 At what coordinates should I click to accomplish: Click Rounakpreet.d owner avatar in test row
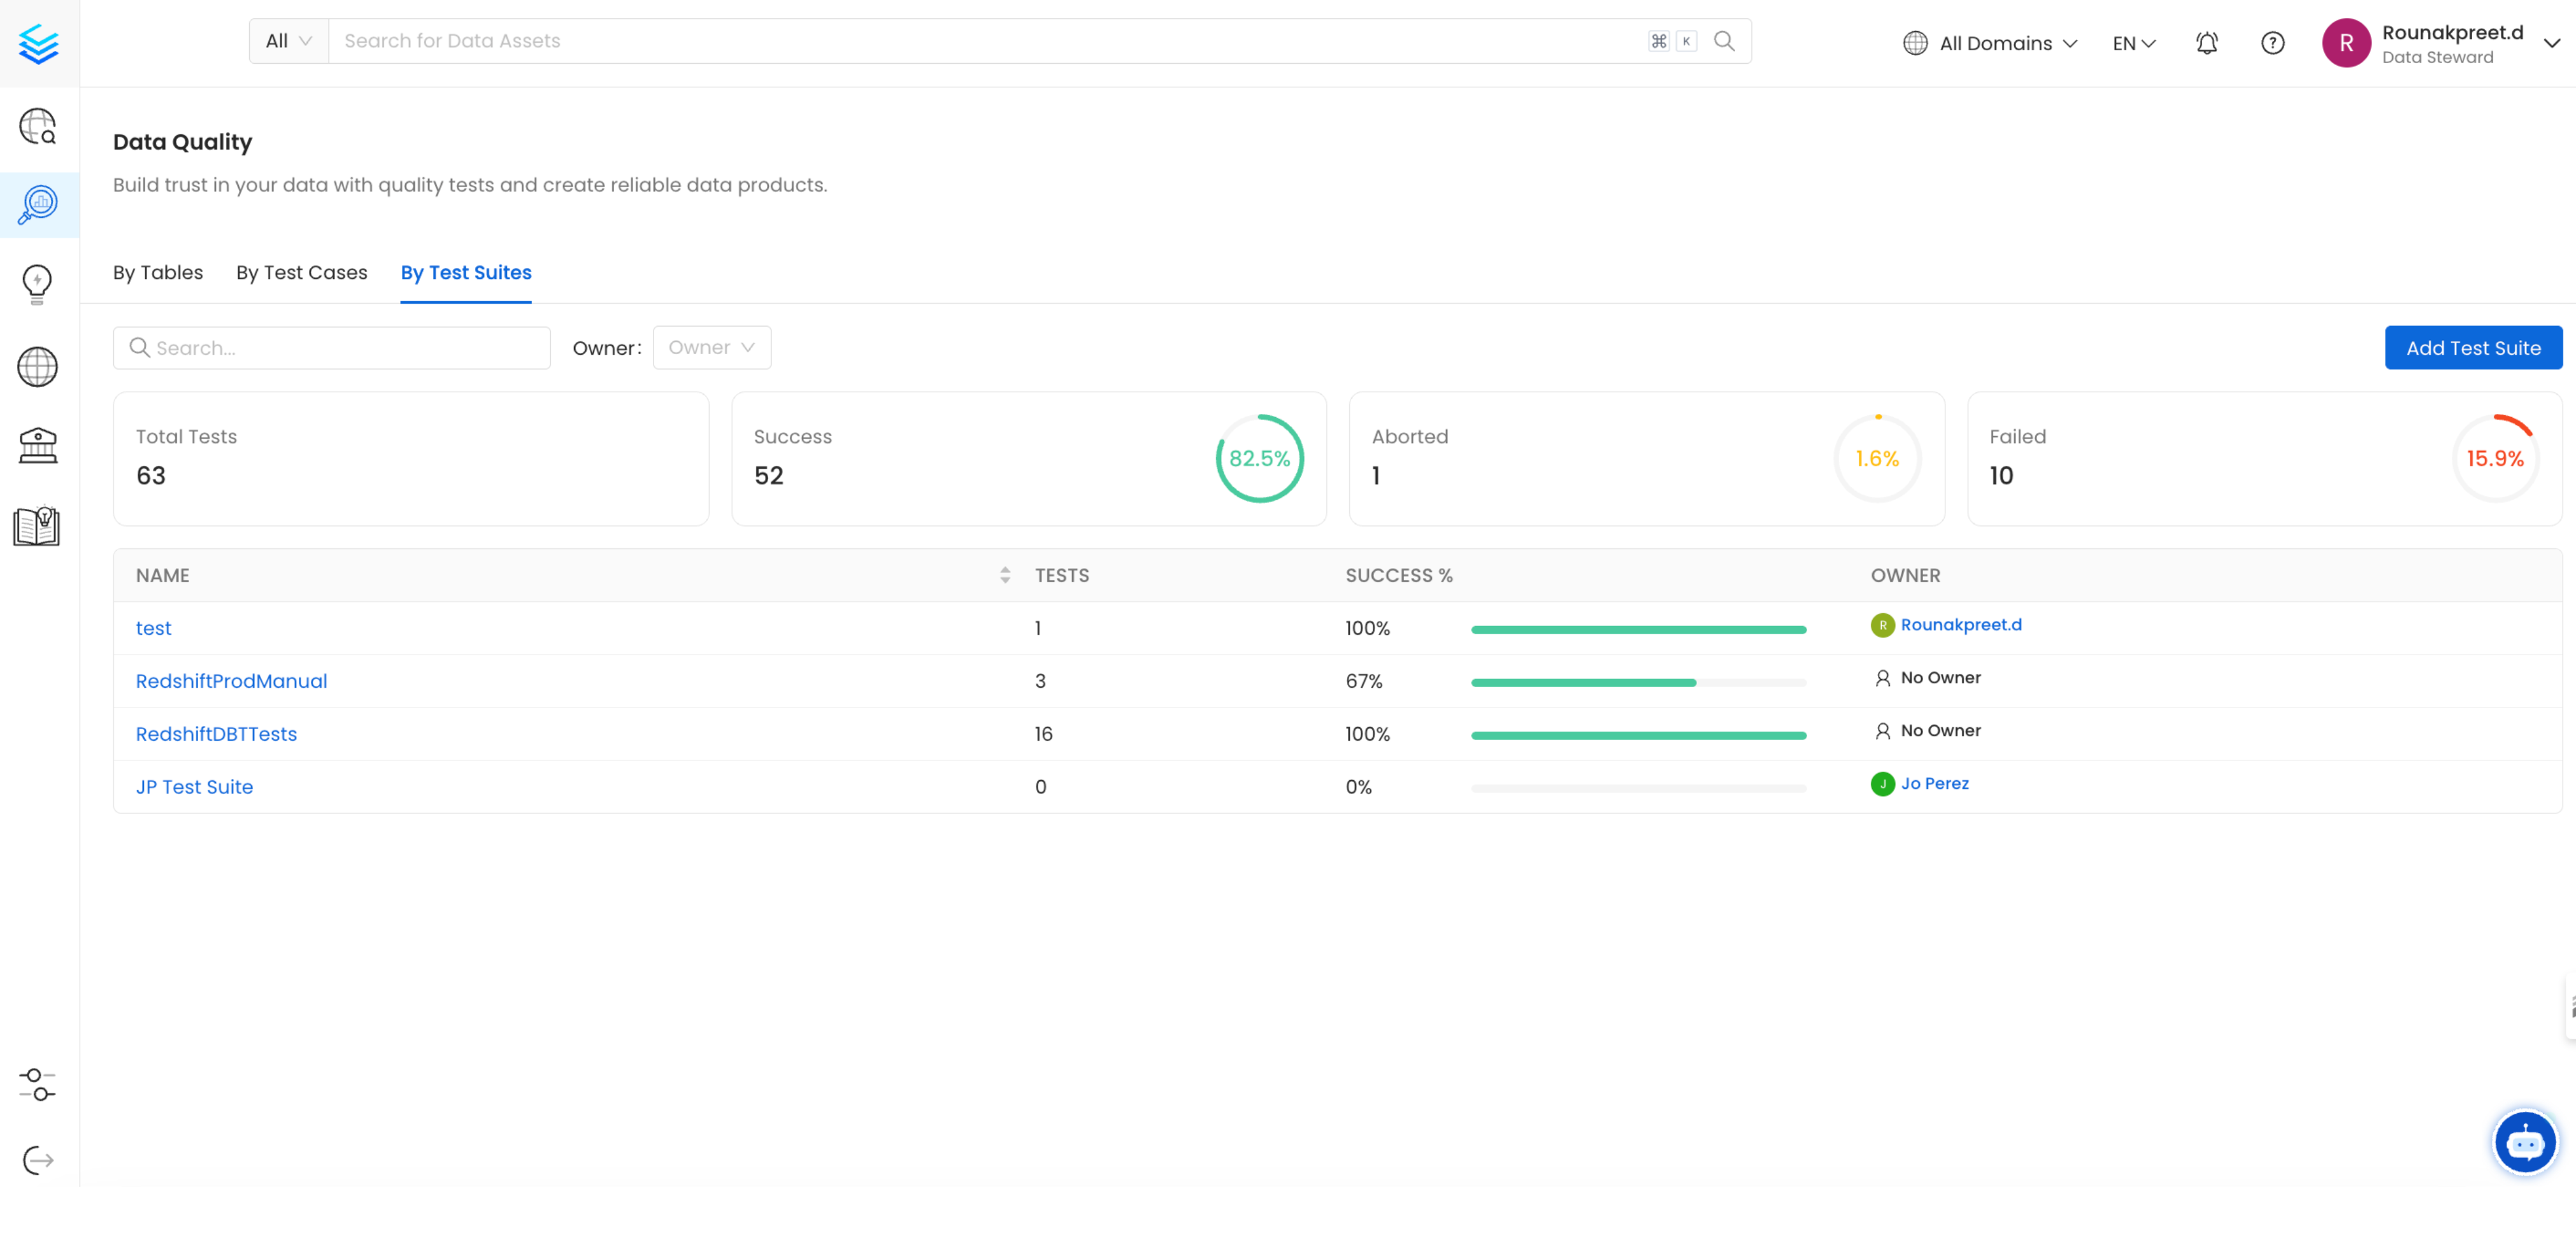coord(1882,625)
